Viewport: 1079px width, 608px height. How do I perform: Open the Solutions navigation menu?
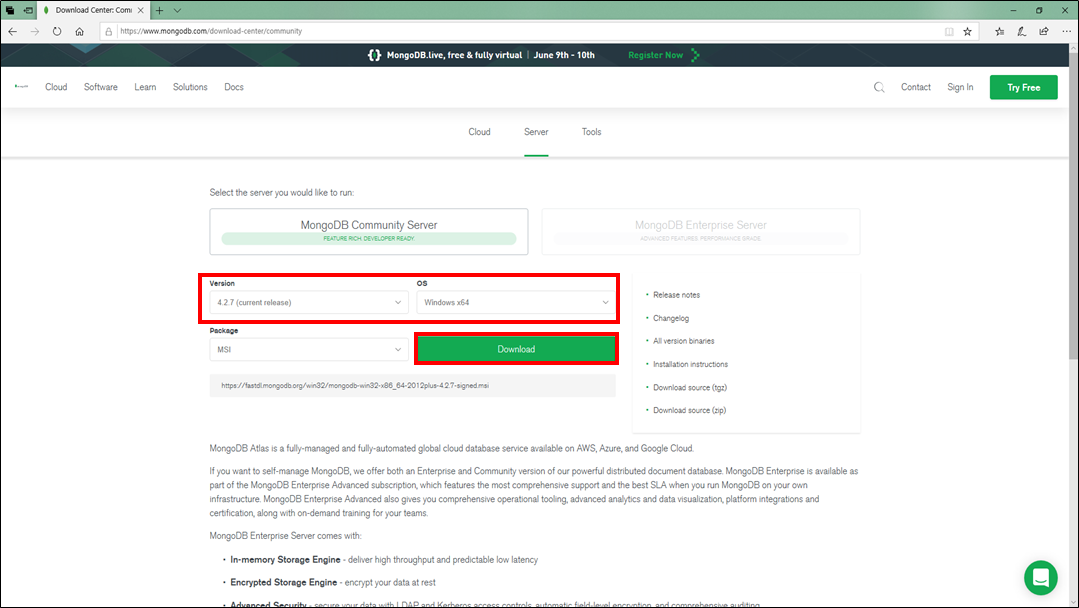pyautogui.click(x=190, y=87)
